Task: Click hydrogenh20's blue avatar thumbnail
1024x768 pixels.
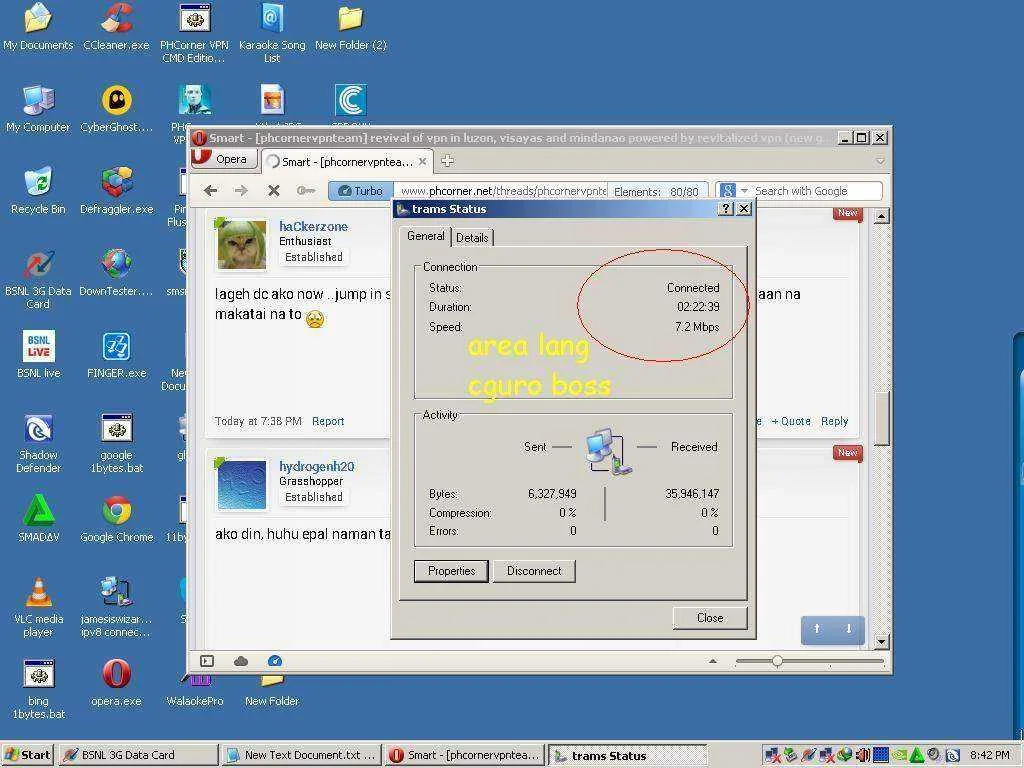Action: pos(242,485)
